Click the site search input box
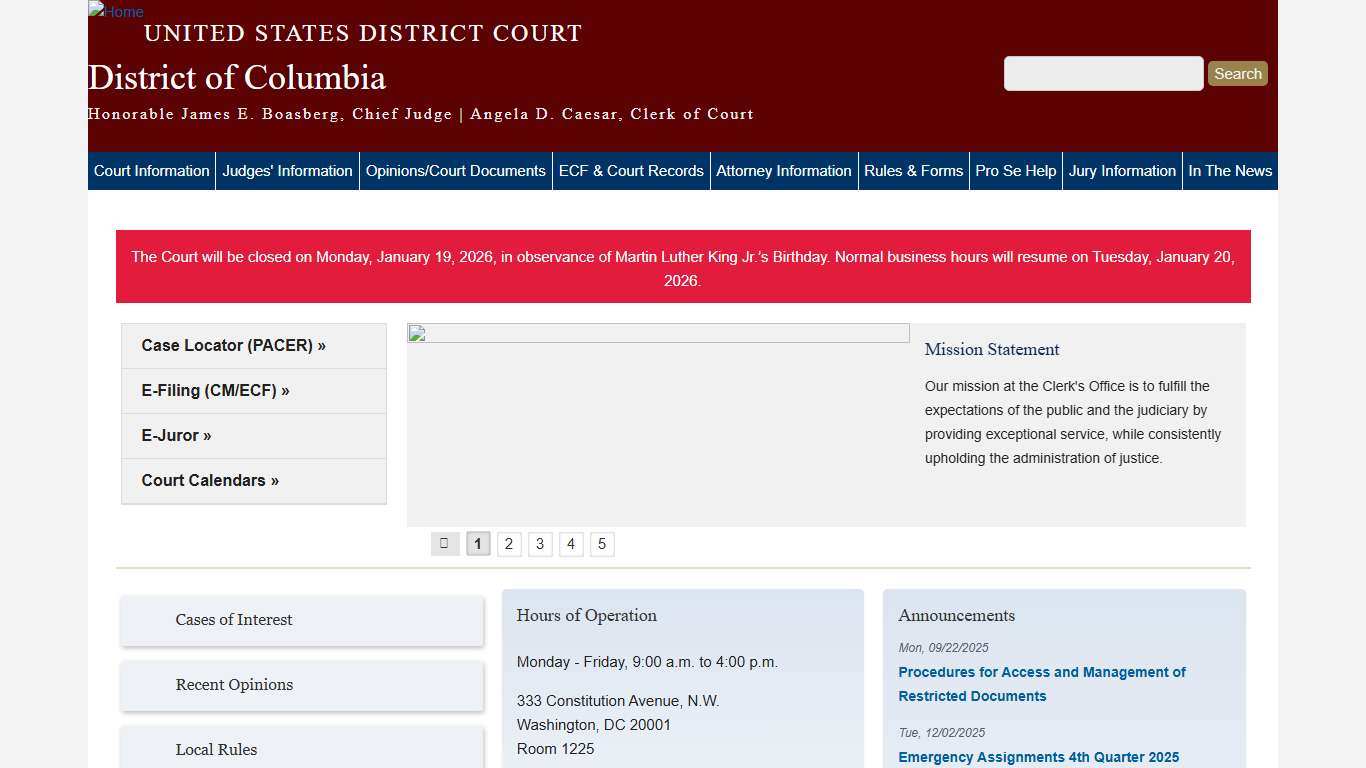Image resolution: width=1366 pixels, height=768 pixels. coord(1102,73)
